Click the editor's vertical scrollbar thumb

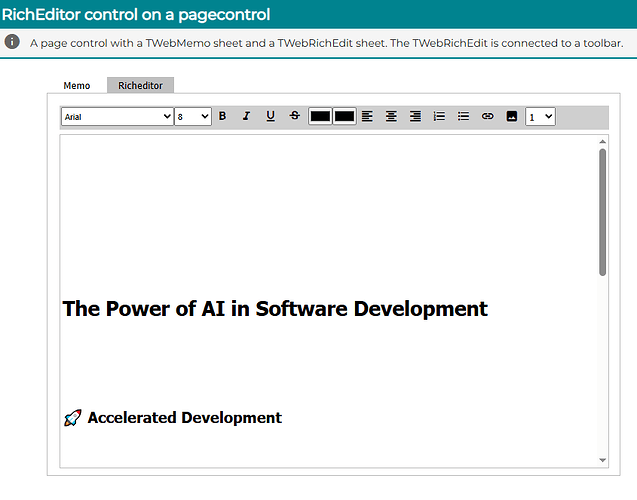[x=602, y=212]
